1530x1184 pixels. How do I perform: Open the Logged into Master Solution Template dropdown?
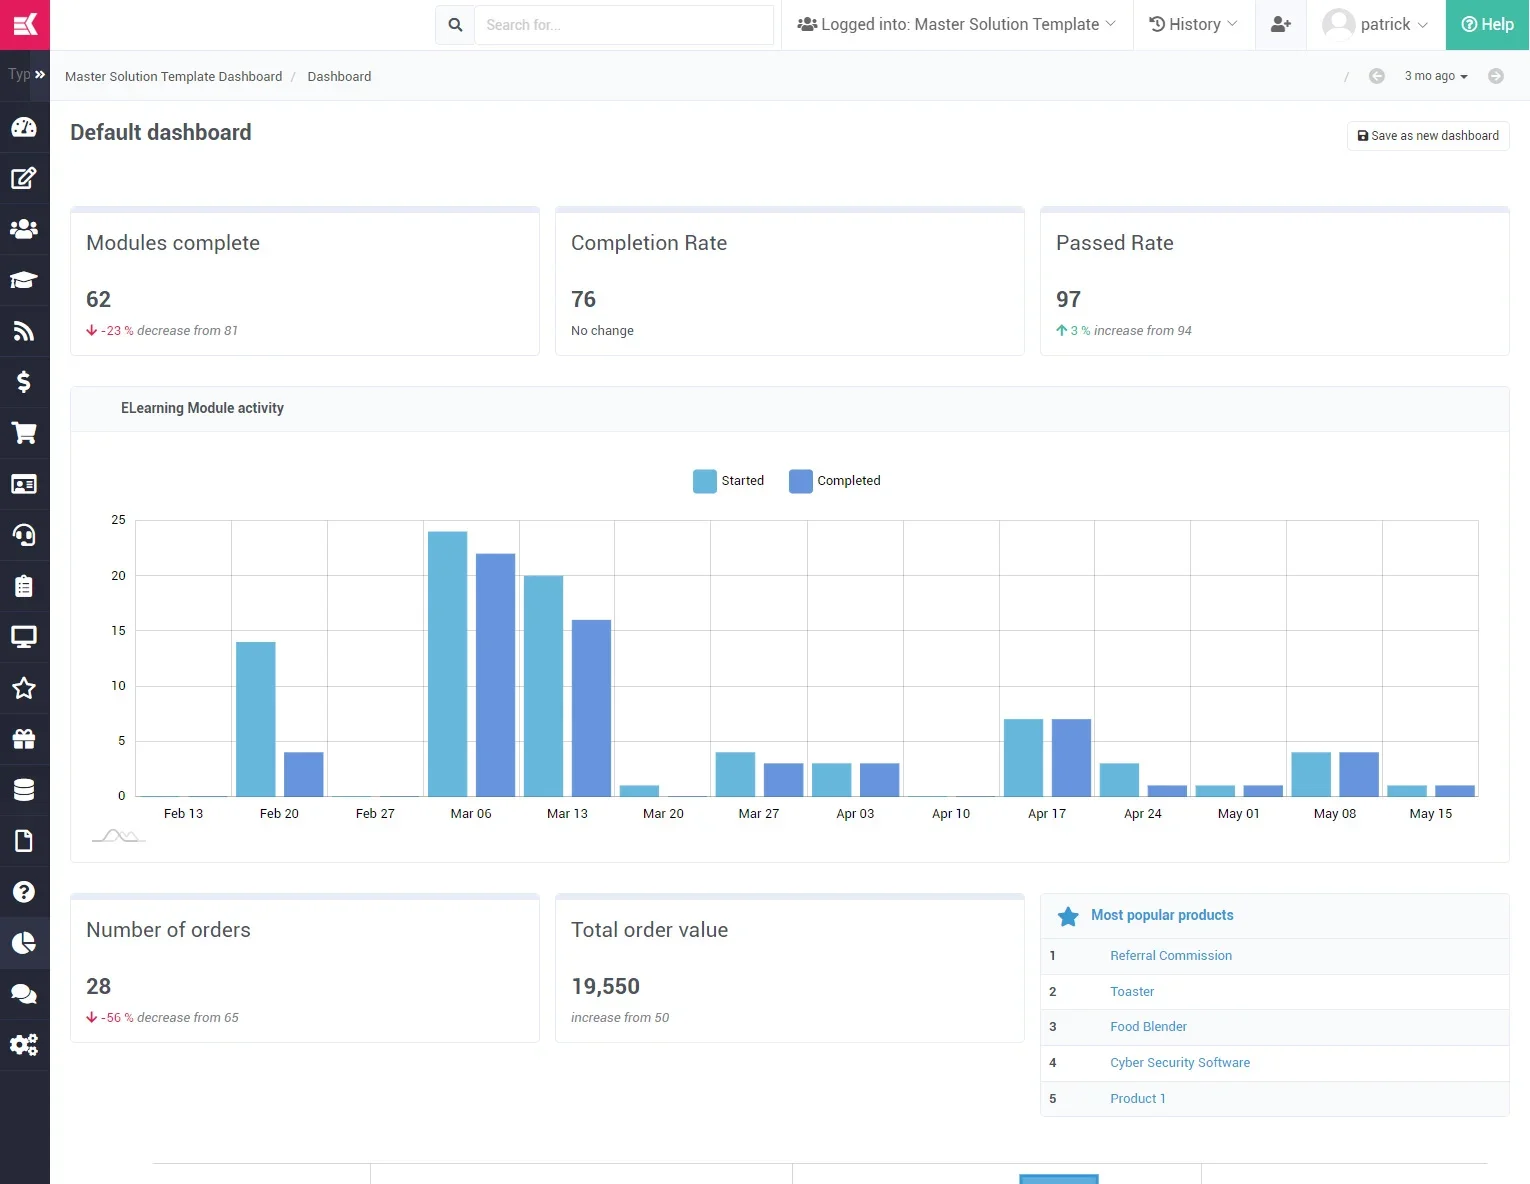(x=956, y=25)
